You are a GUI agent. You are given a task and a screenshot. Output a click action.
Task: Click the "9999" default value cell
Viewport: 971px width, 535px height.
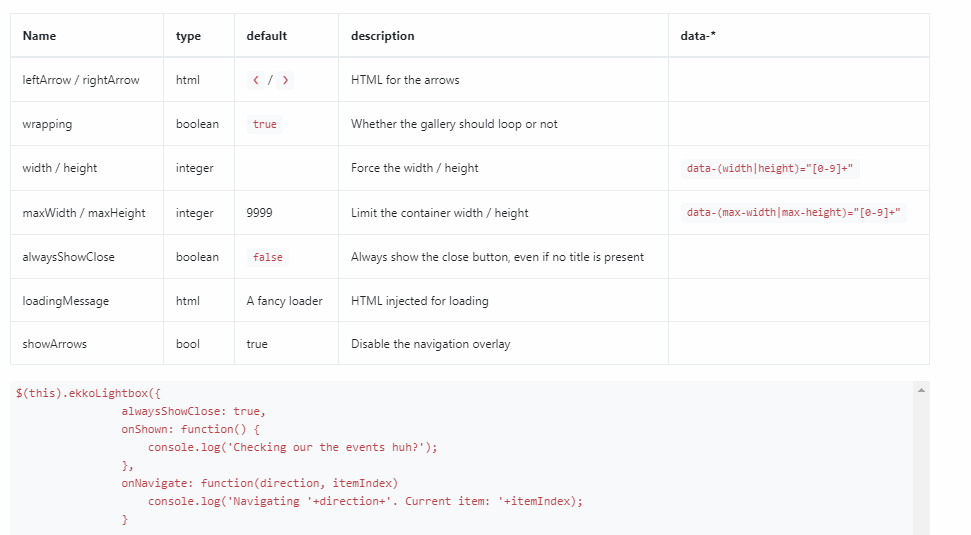tap(259, 213)
